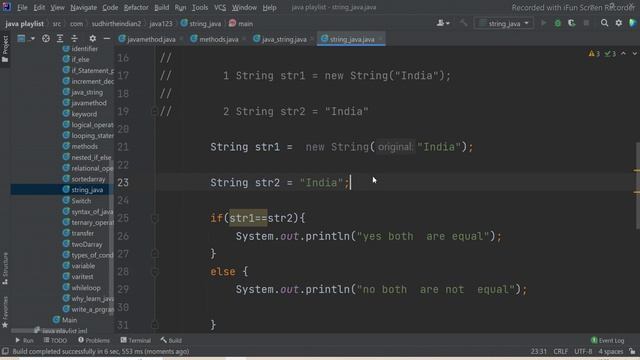Fold the if block at line 25

[x=155, y=218]
